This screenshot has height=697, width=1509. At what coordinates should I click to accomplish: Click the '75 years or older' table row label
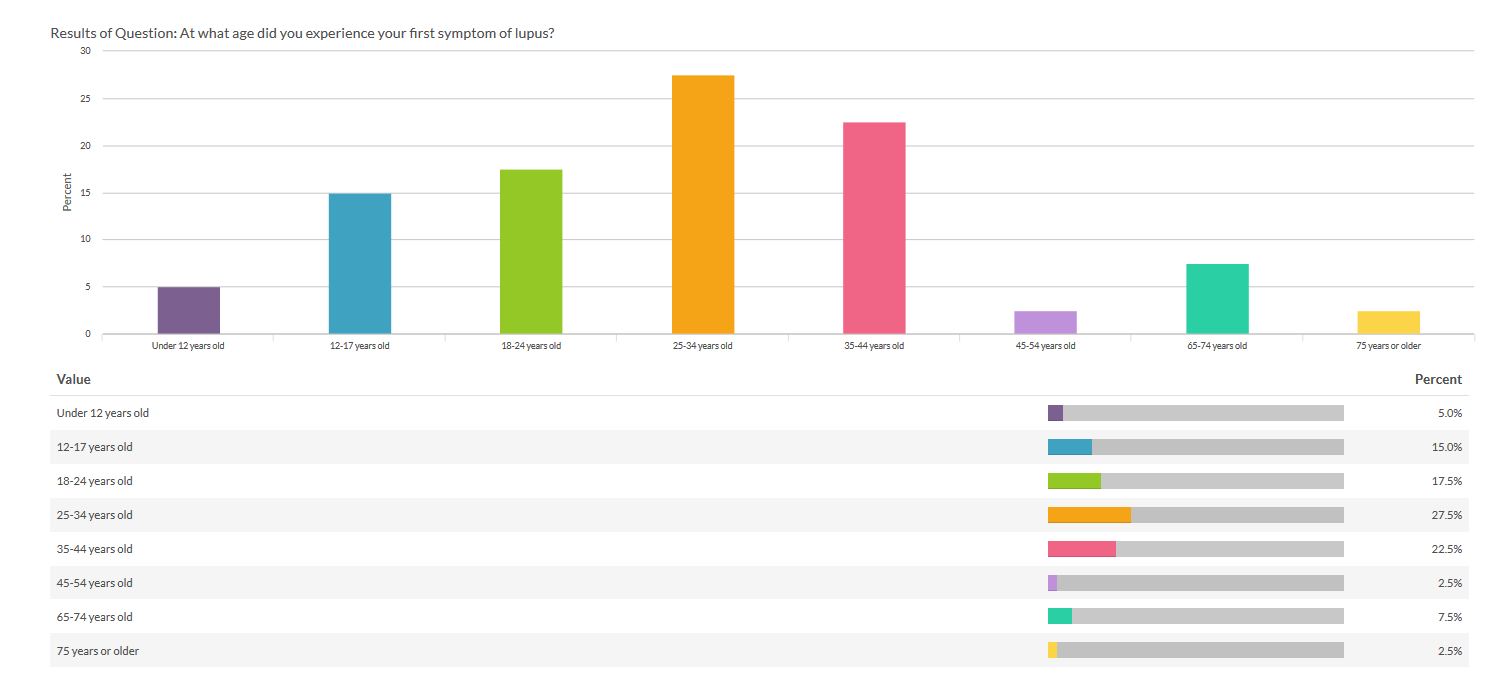pyautogui.click(x=98, y=651)
